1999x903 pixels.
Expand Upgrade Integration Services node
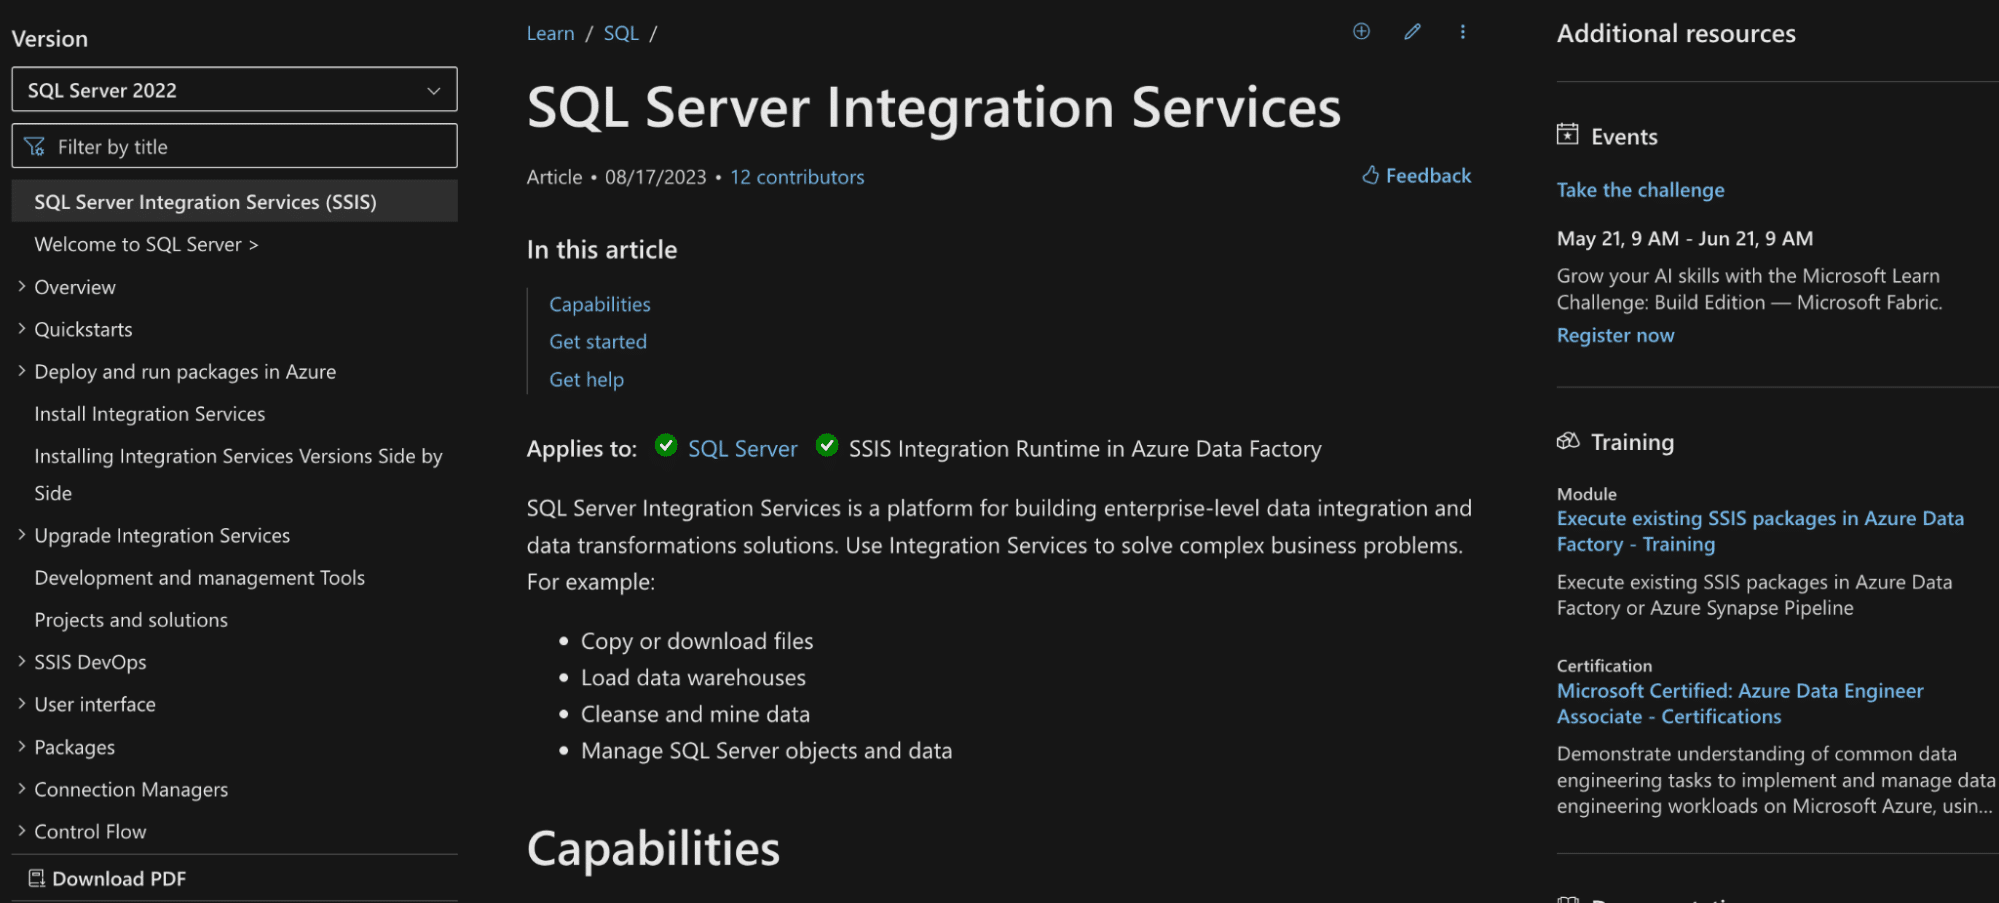coord(22,535)
